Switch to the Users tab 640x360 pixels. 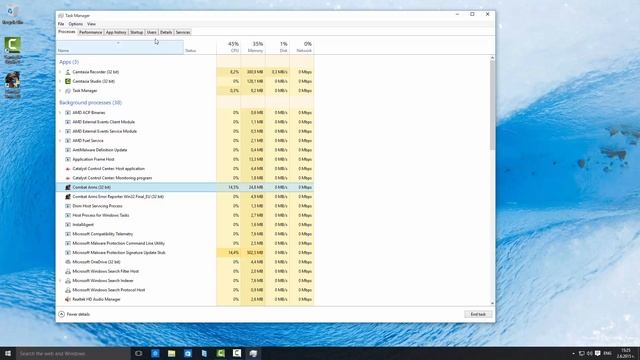pyautogui.click(x=151, y=32)
